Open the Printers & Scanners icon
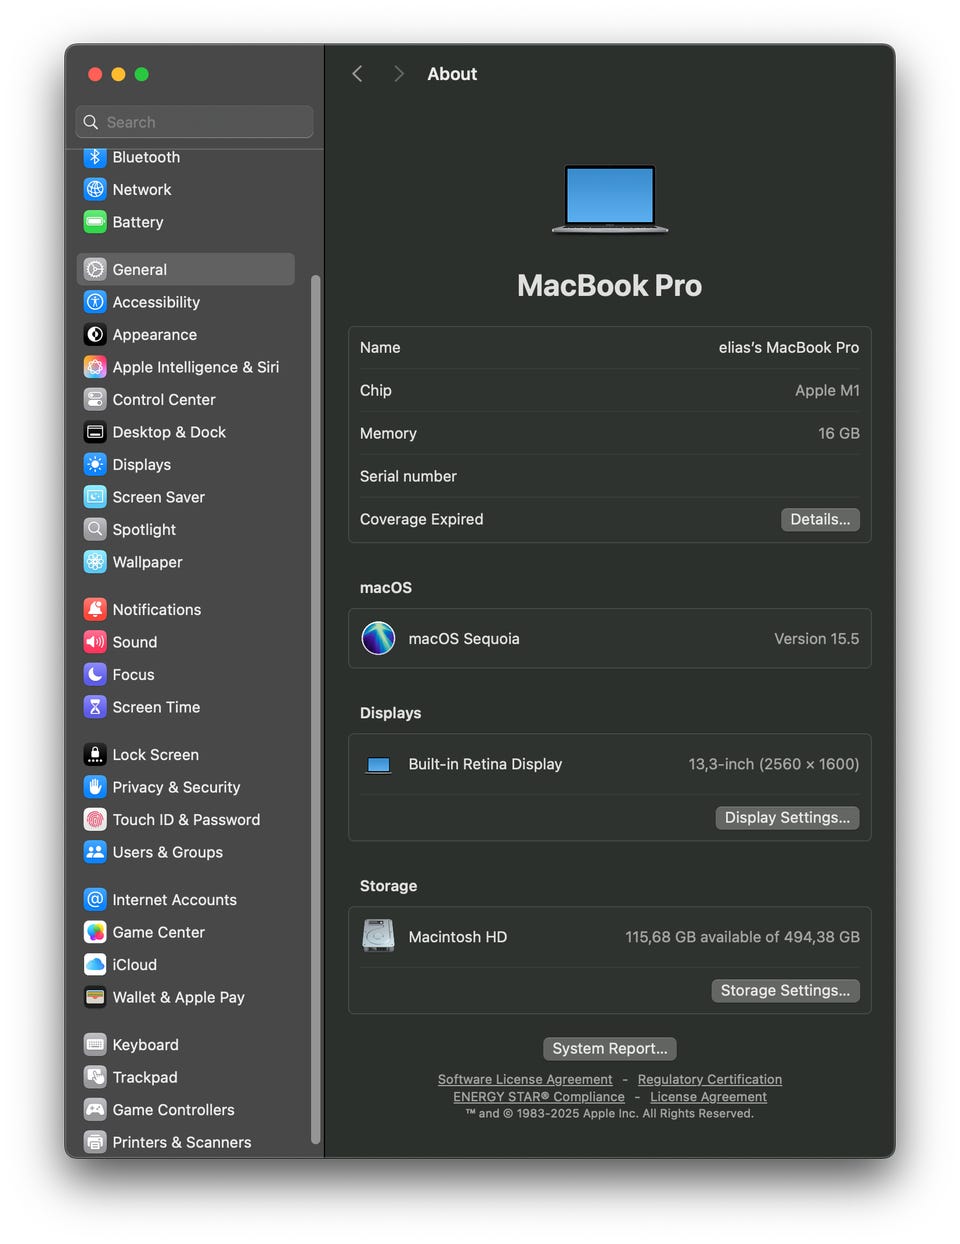The height and width of the screenshot is (1244, 960). point(95,1142)
